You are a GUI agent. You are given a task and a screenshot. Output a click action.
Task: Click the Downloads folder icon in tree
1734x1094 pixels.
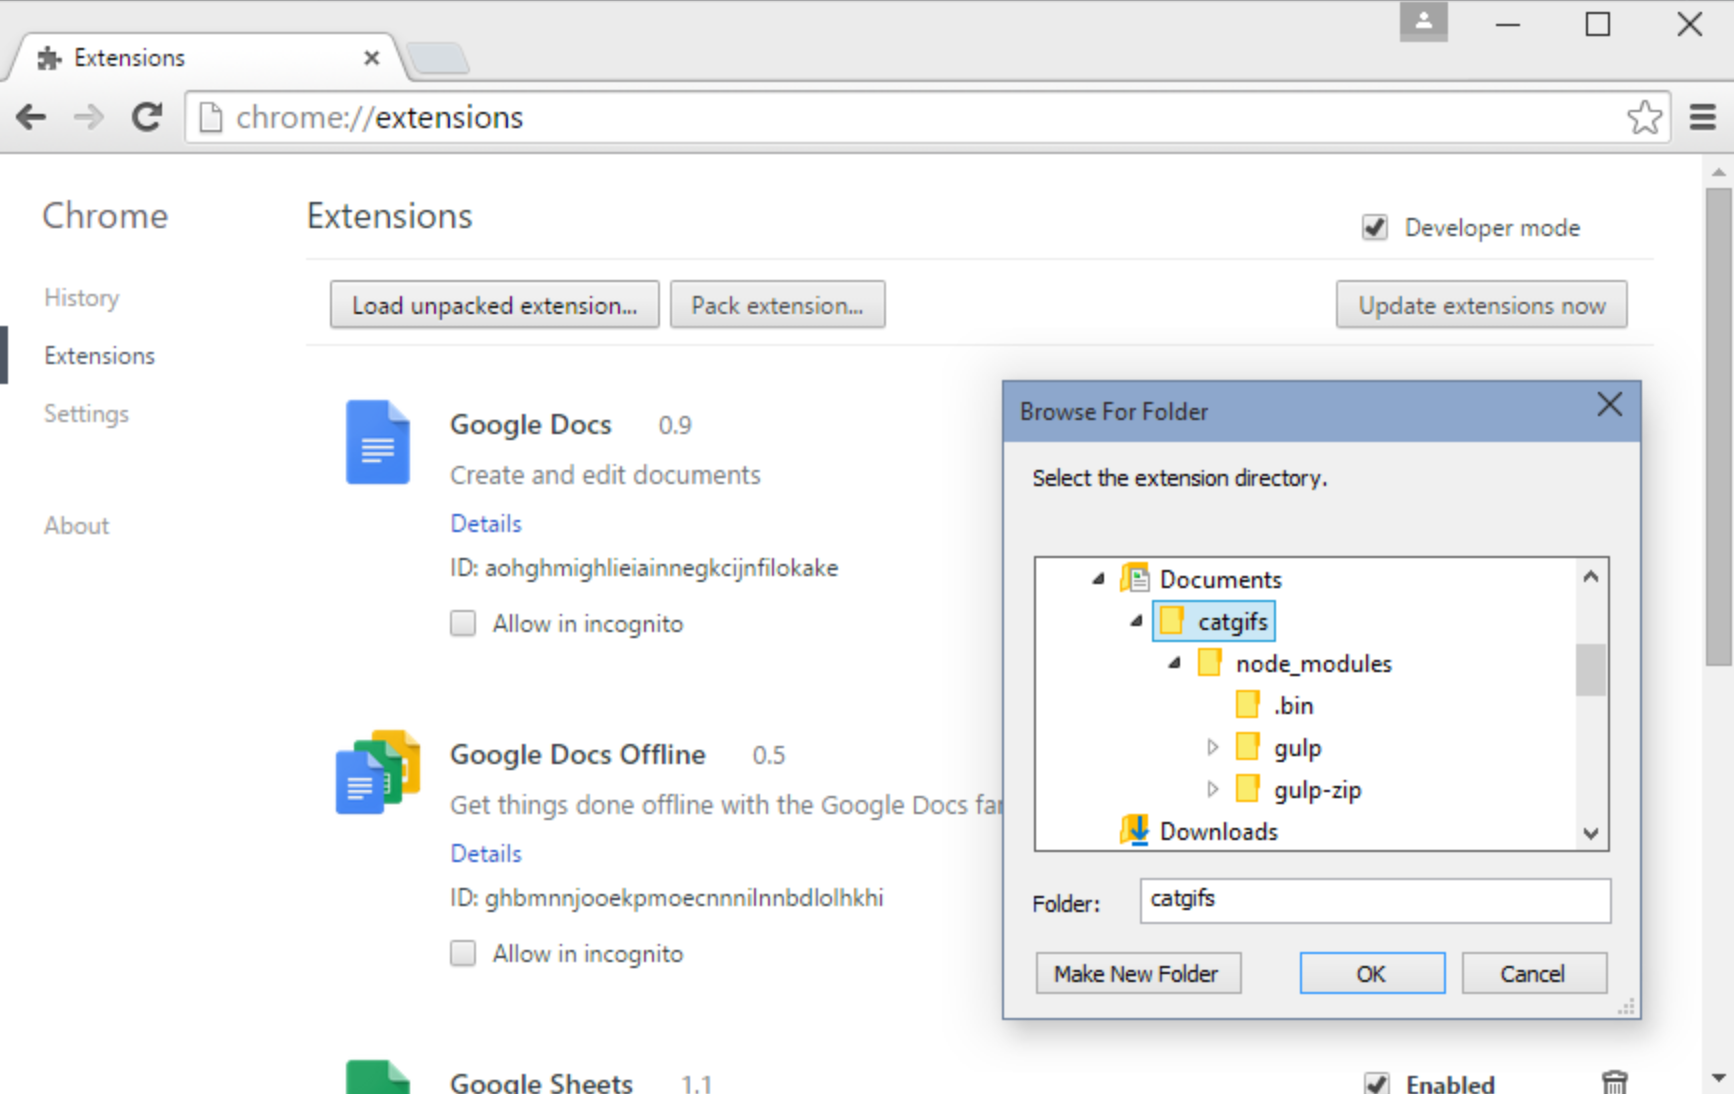click(1134, 830)
